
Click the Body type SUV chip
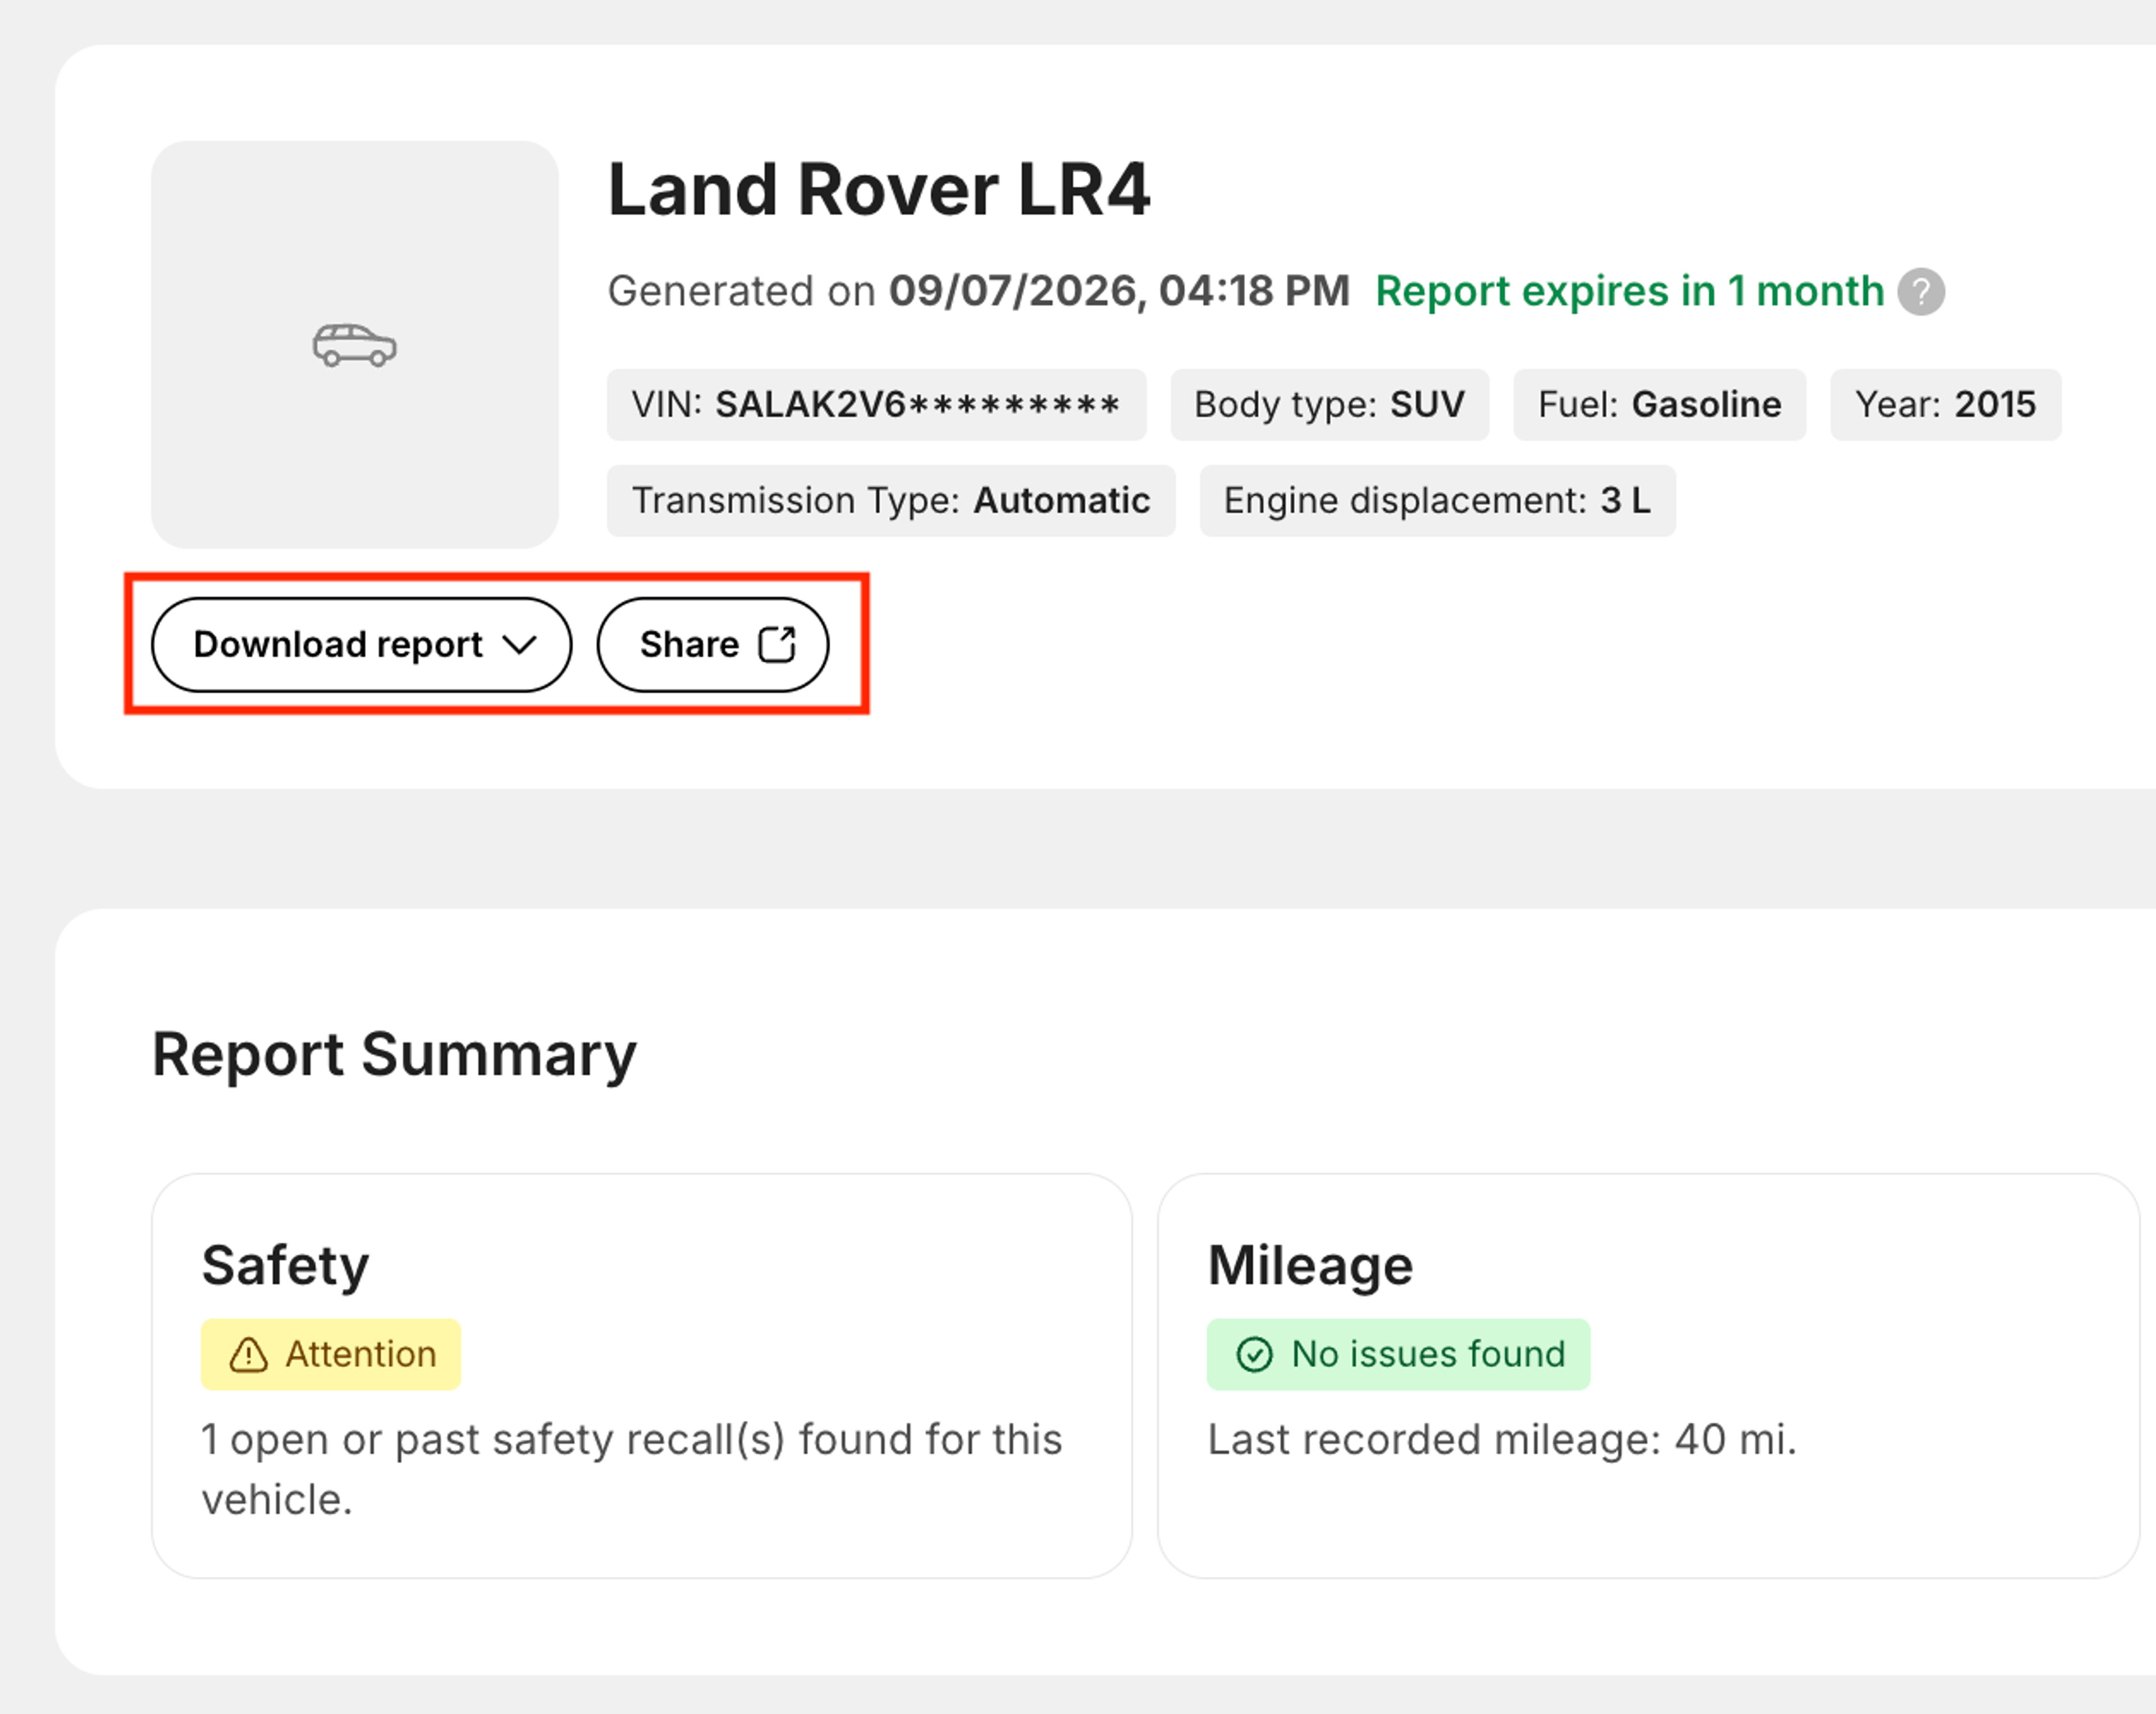1329,405
